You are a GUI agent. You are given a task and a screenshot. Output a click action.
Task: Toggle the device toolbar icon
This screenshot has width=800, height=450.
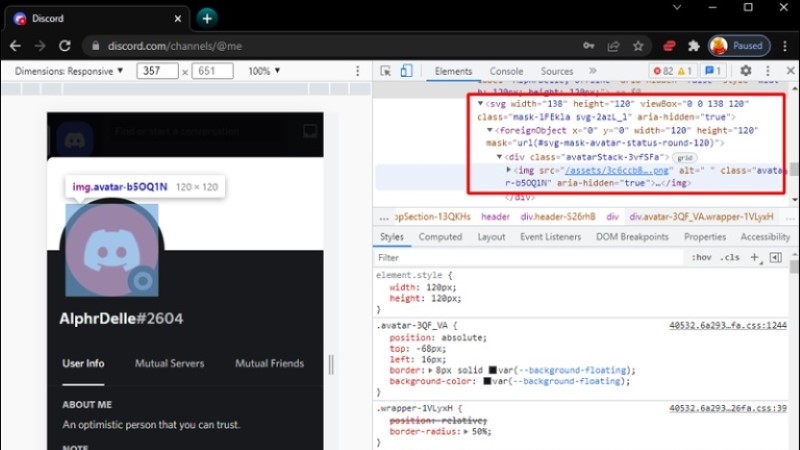tap(406, 71)
